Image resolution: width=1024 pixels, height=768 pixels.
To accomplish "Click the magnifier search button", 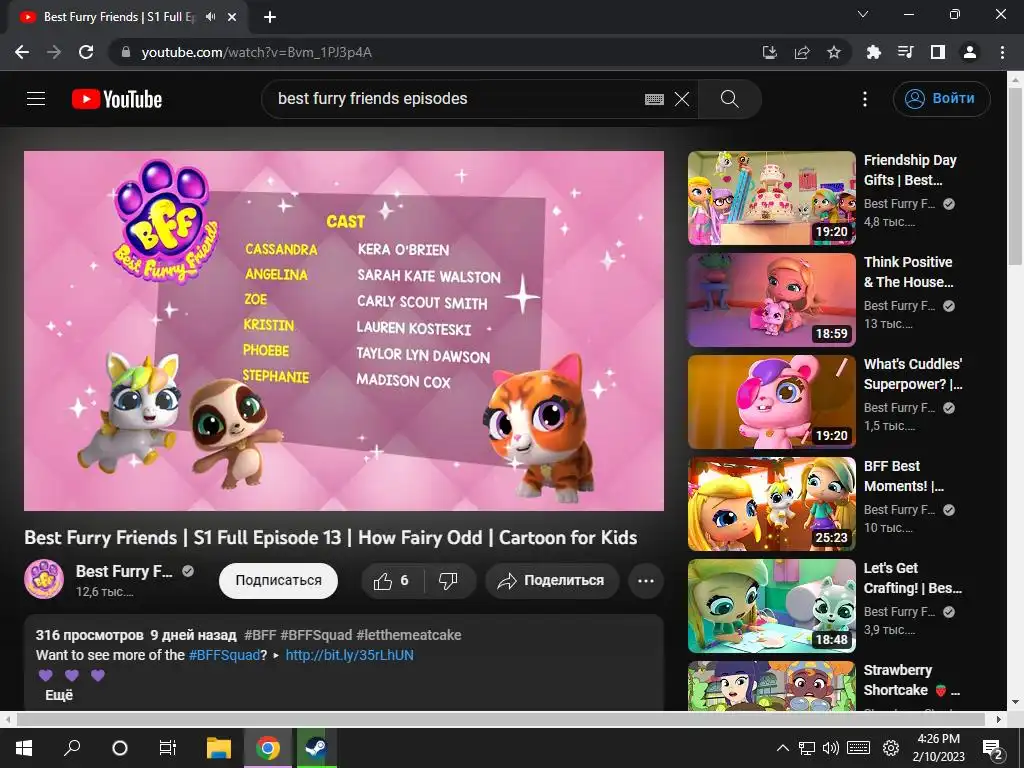I will 729,99.
